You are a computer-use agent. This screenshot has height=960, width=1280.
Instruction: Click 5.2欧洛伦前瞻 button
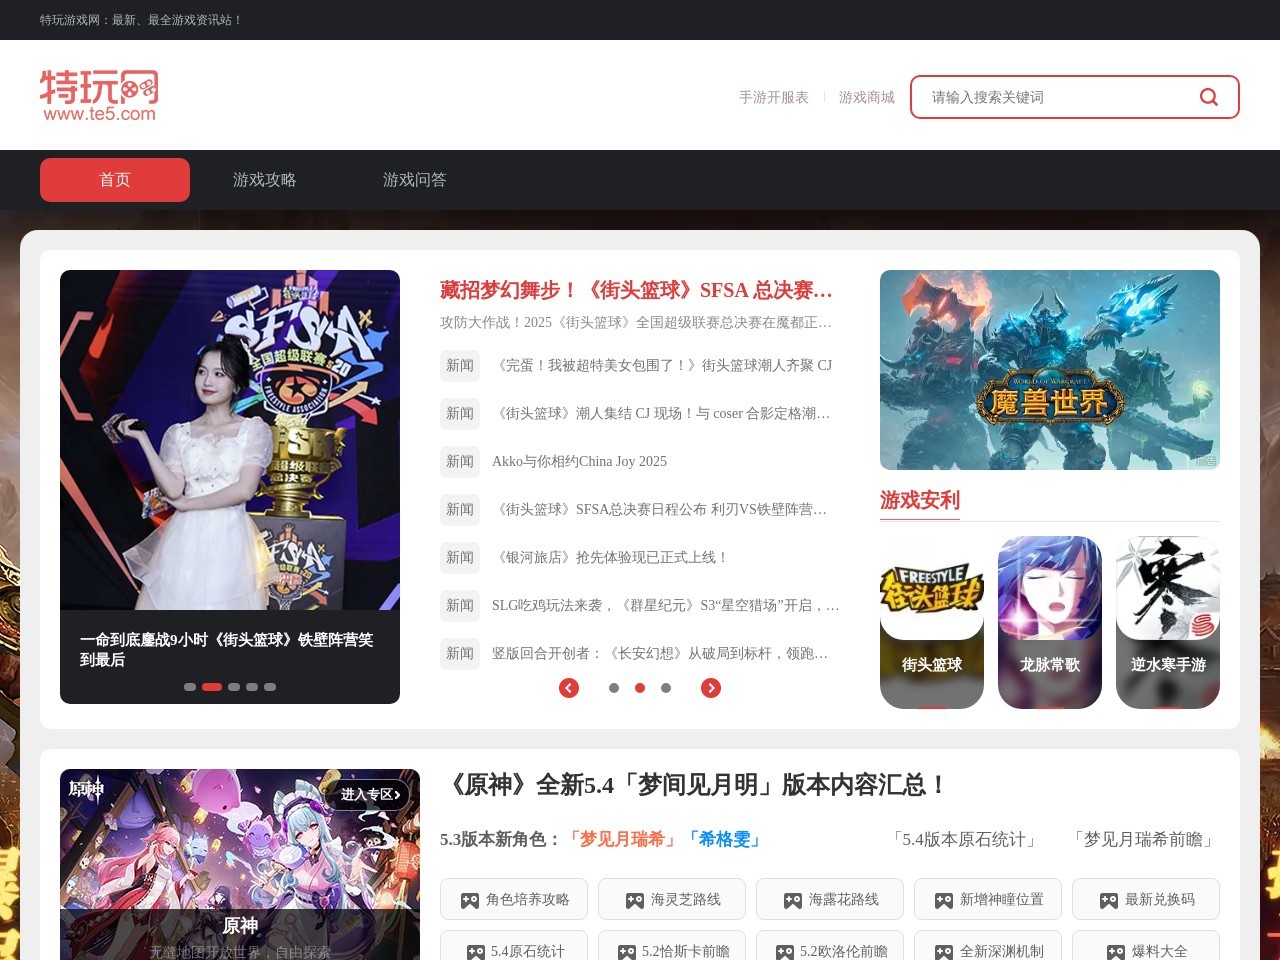coord(830,946)
